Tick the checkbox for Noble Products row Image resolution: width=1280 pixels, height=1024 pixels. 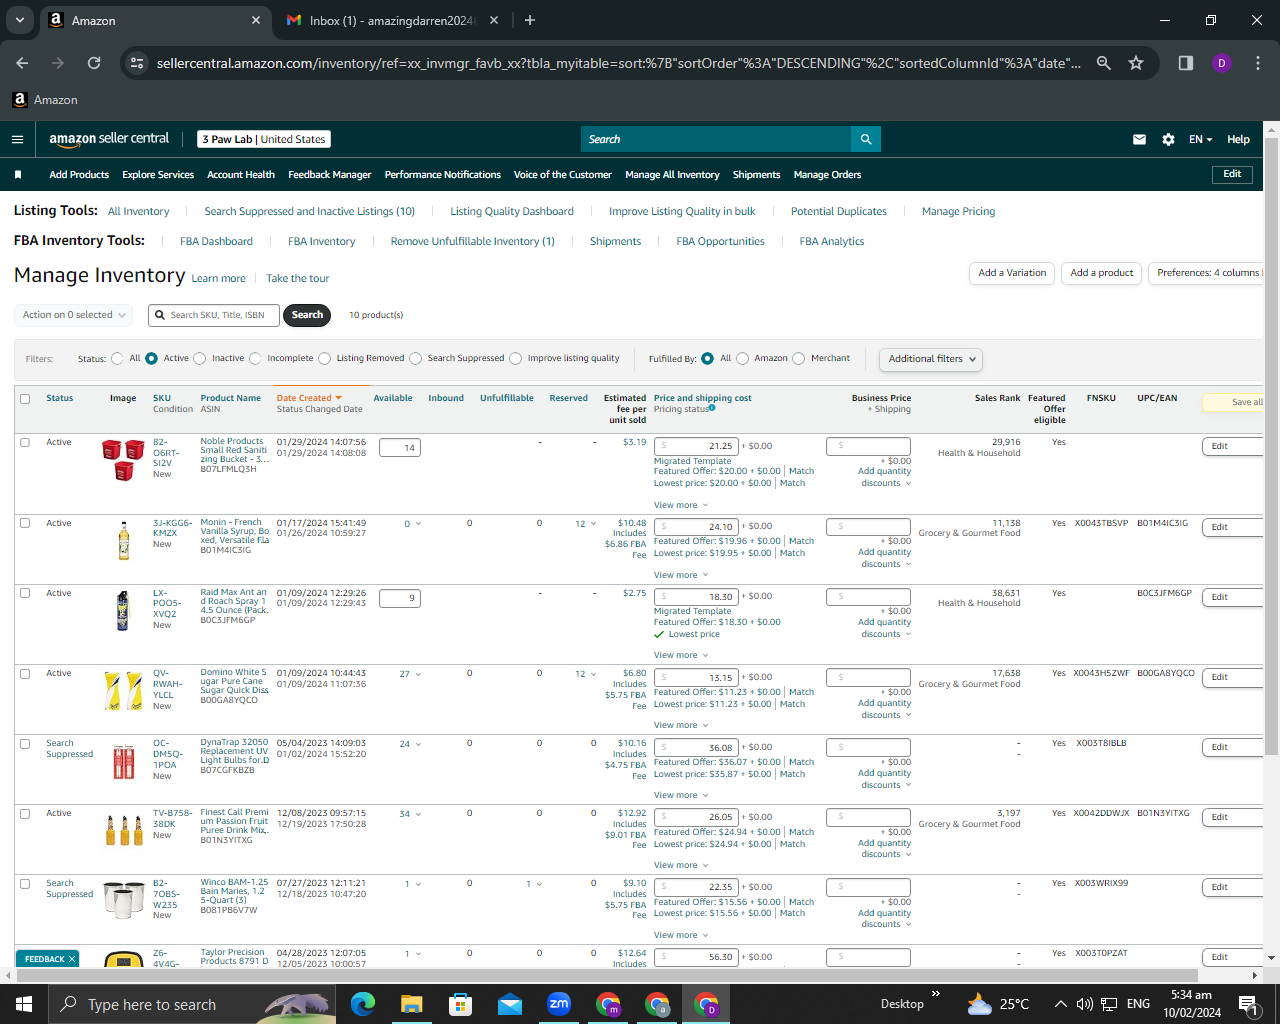(x=25, y=442)
